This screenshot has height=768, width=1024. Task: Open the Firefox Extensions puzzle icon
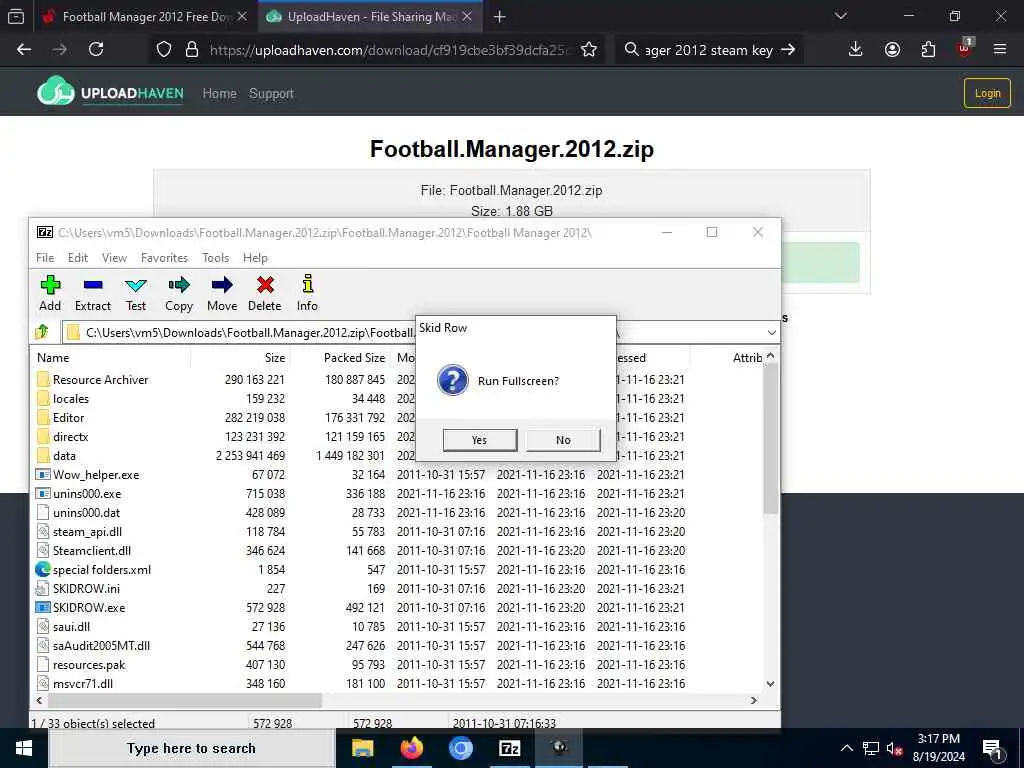coord(928,49)
